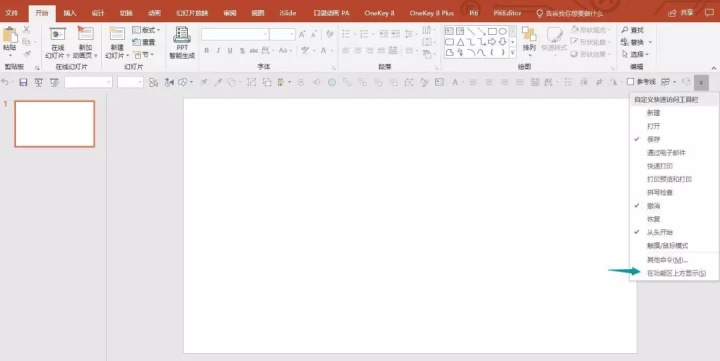Viewport: 720px width, 361px height.
Task: Click the Reset (重置) slide button
Action: coord(144,42)
